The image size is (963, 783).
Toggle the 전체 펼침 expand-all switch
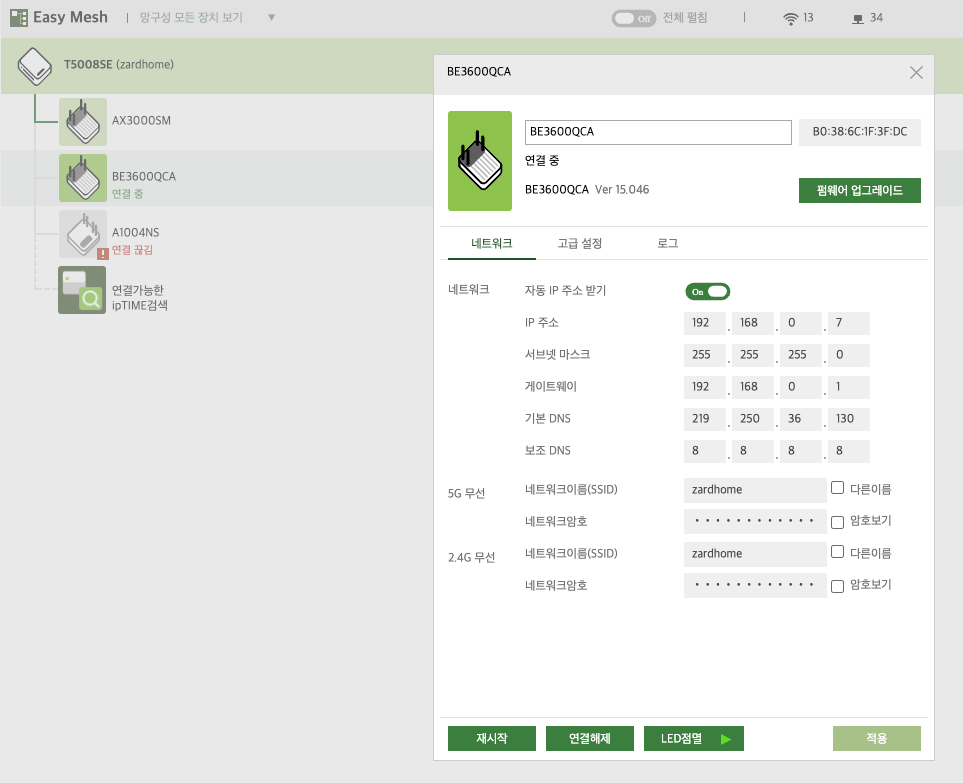click(x=633, y=18)
